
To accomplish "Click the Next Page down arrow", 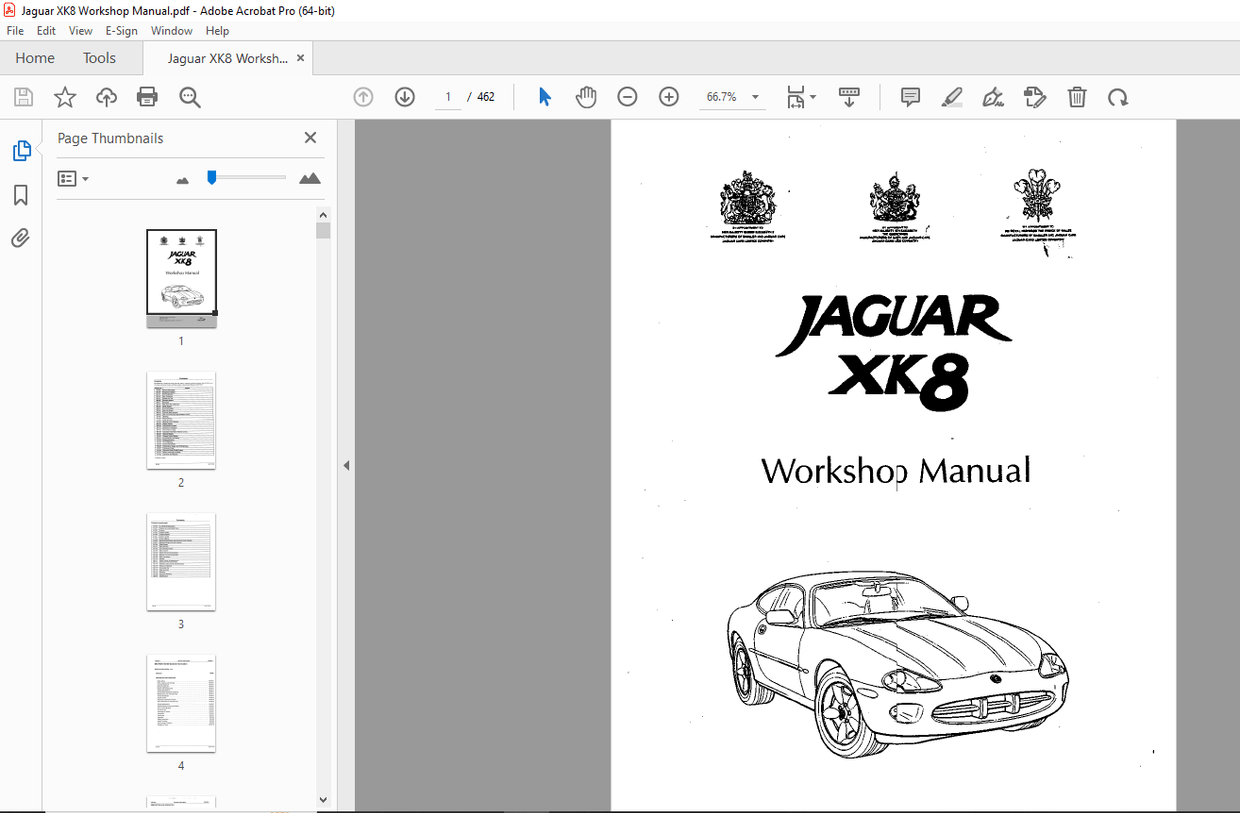I will [404, 96].
